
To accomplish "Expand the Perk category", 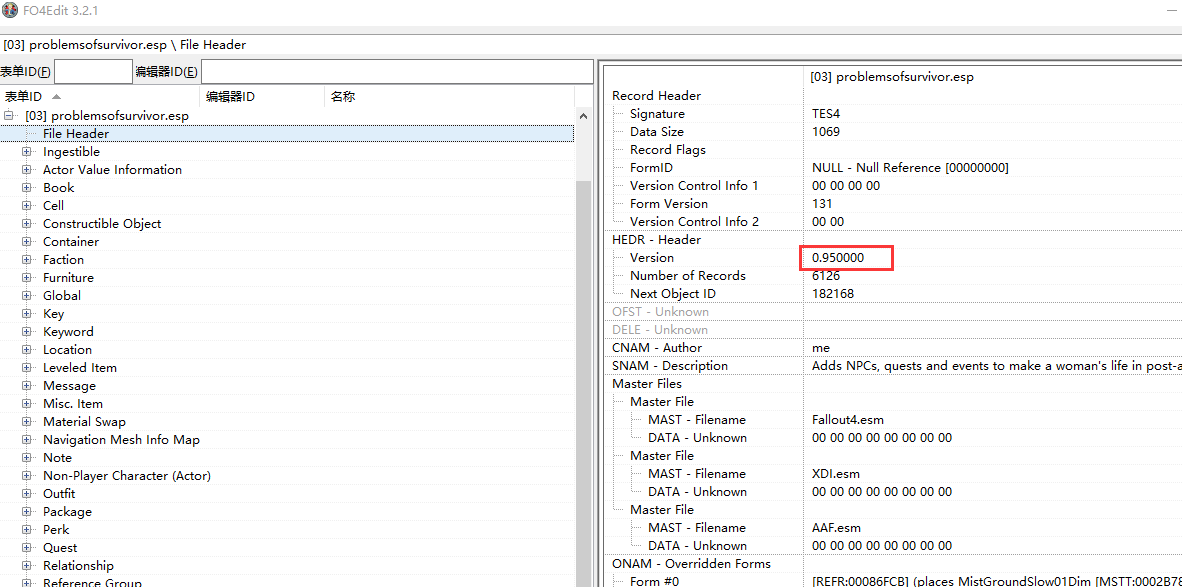I will tap(27, 530).
